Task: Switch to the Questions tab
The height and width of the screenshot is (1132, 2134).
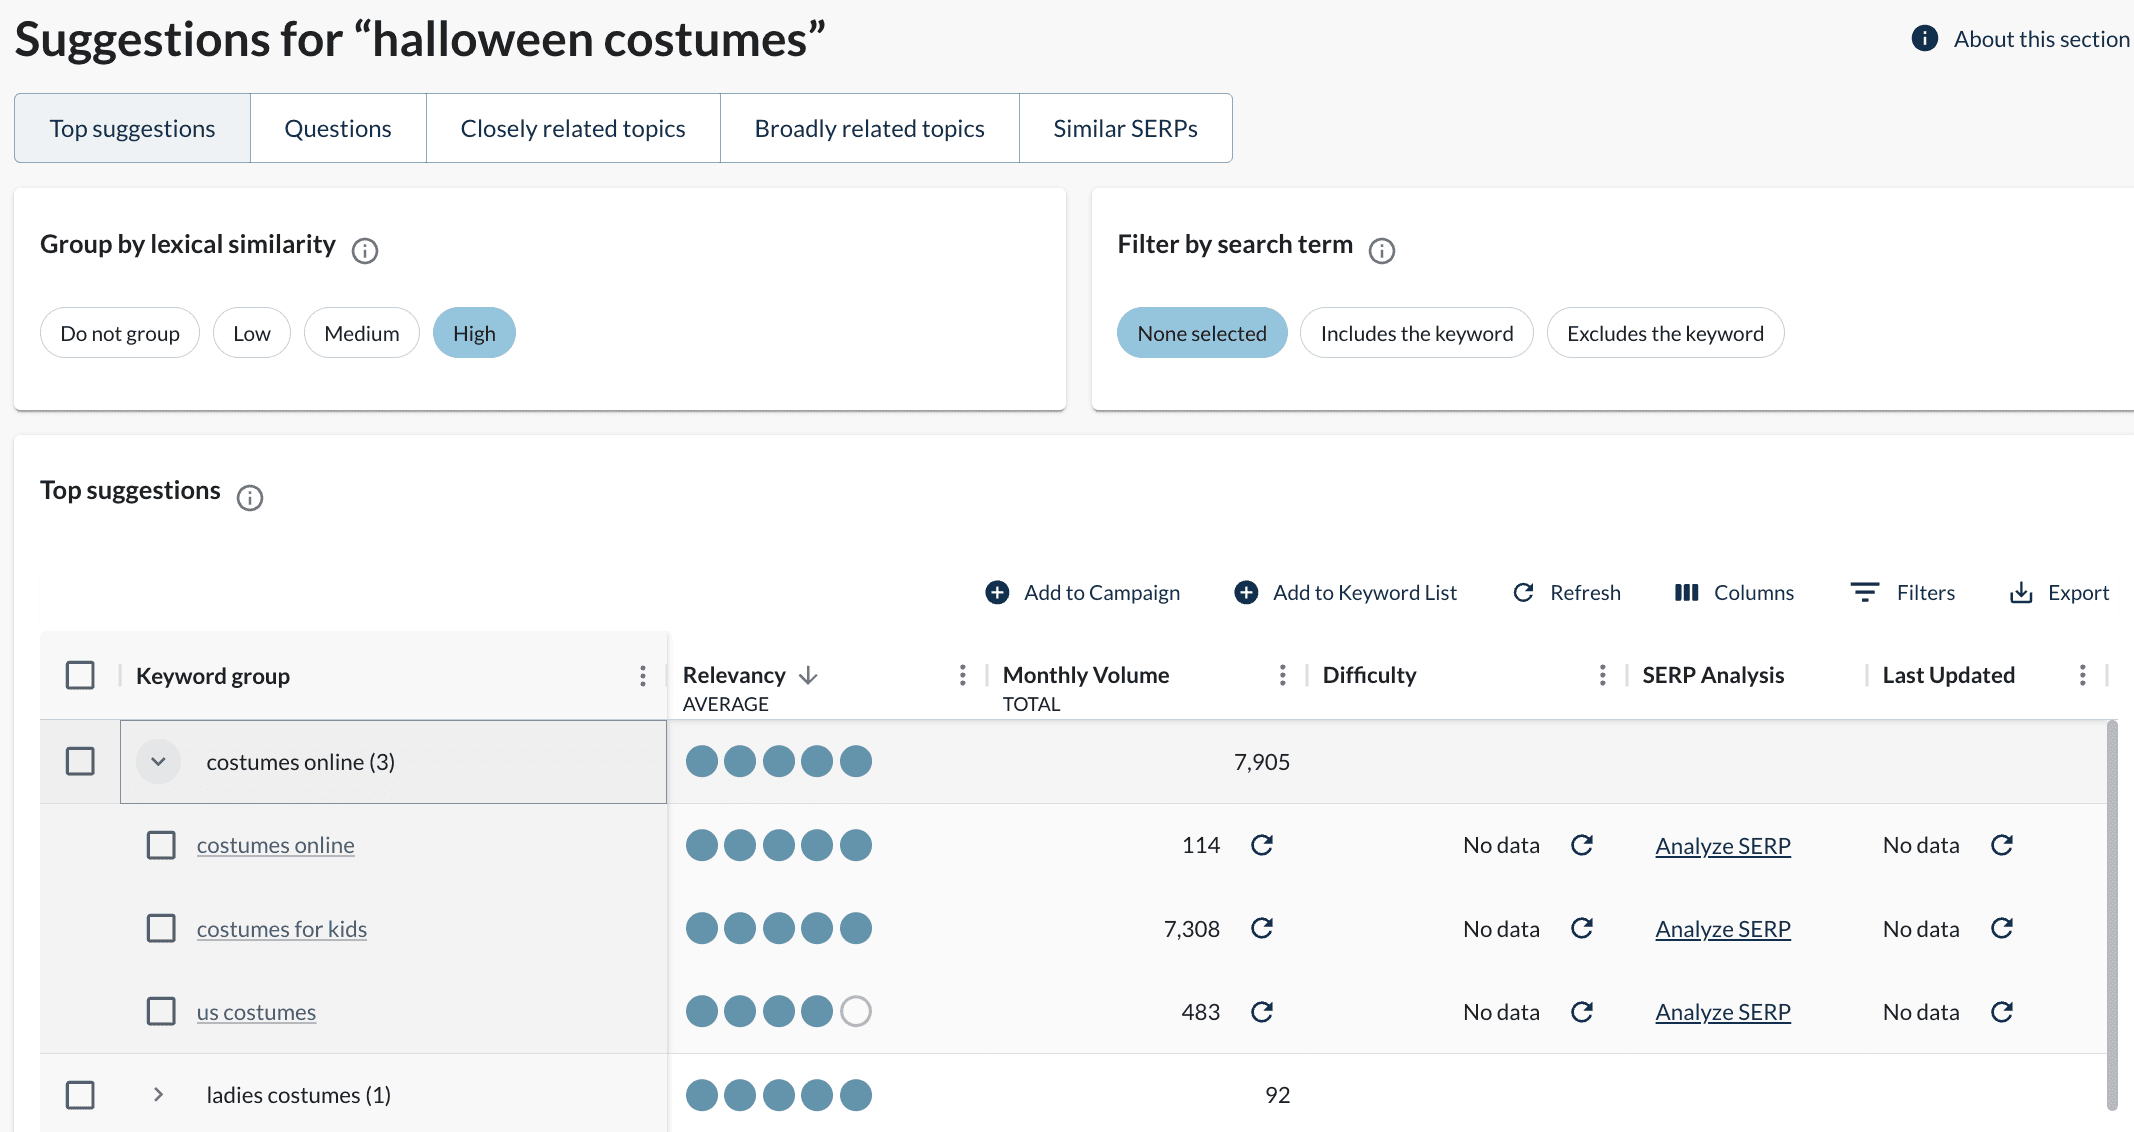Action: 338,129
